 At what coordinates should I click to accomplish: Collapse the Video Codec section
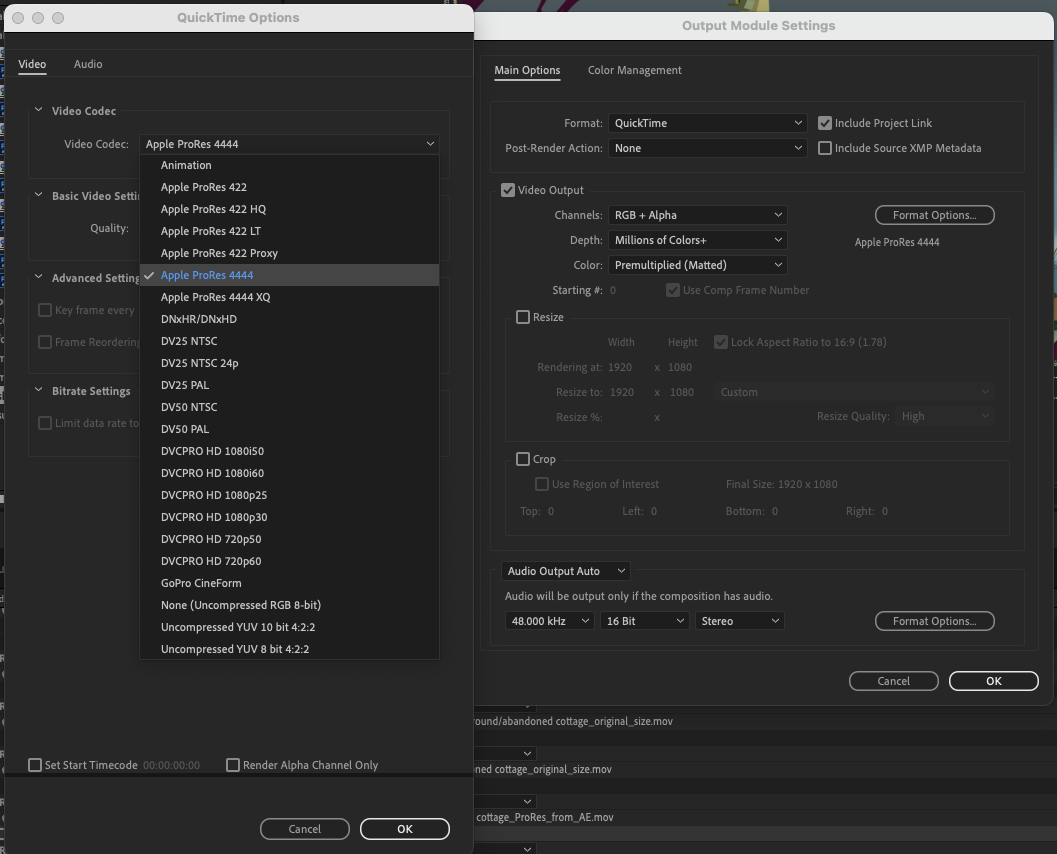tap(38, 110)
